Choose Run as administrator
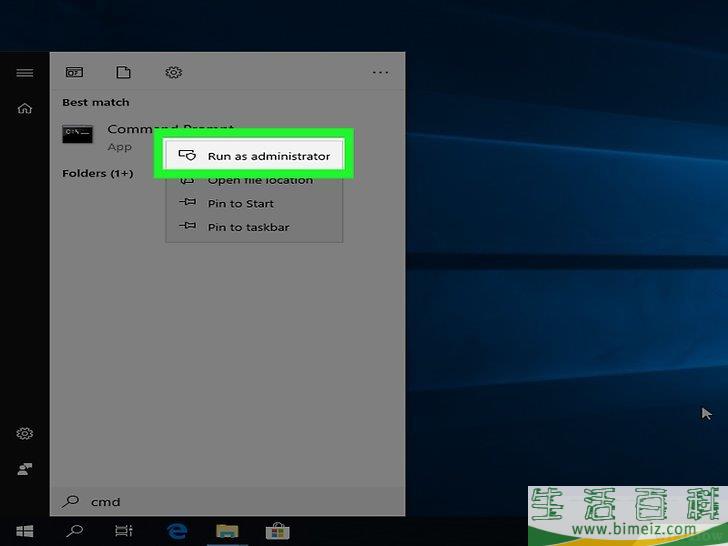 (254, 156)
